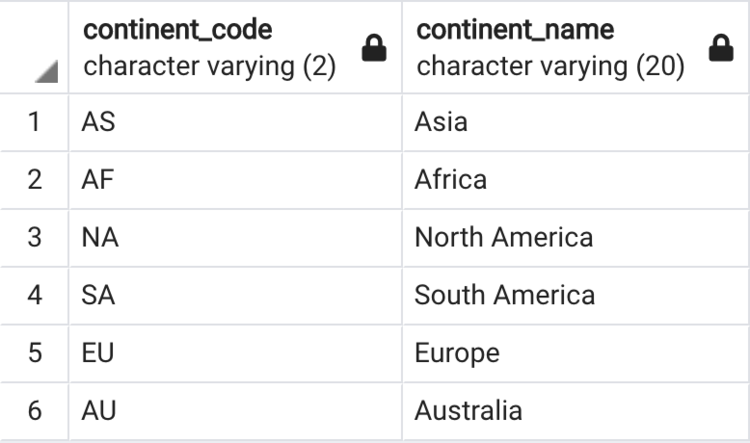The width and height of the screenshot is (750, 443).
Task: Select the continent_code column header
Action: 210,48
